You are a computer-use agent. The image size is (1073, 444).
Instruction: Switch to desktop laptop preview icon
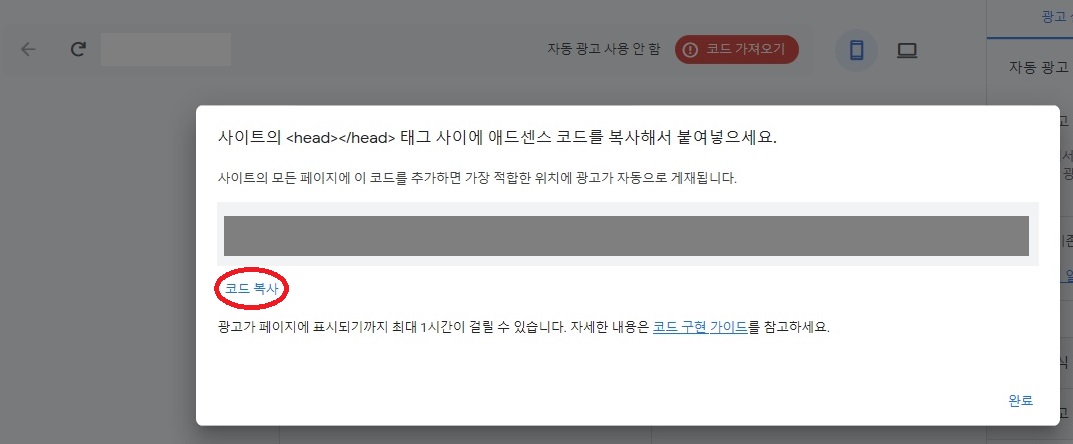[x=907, y=51]
